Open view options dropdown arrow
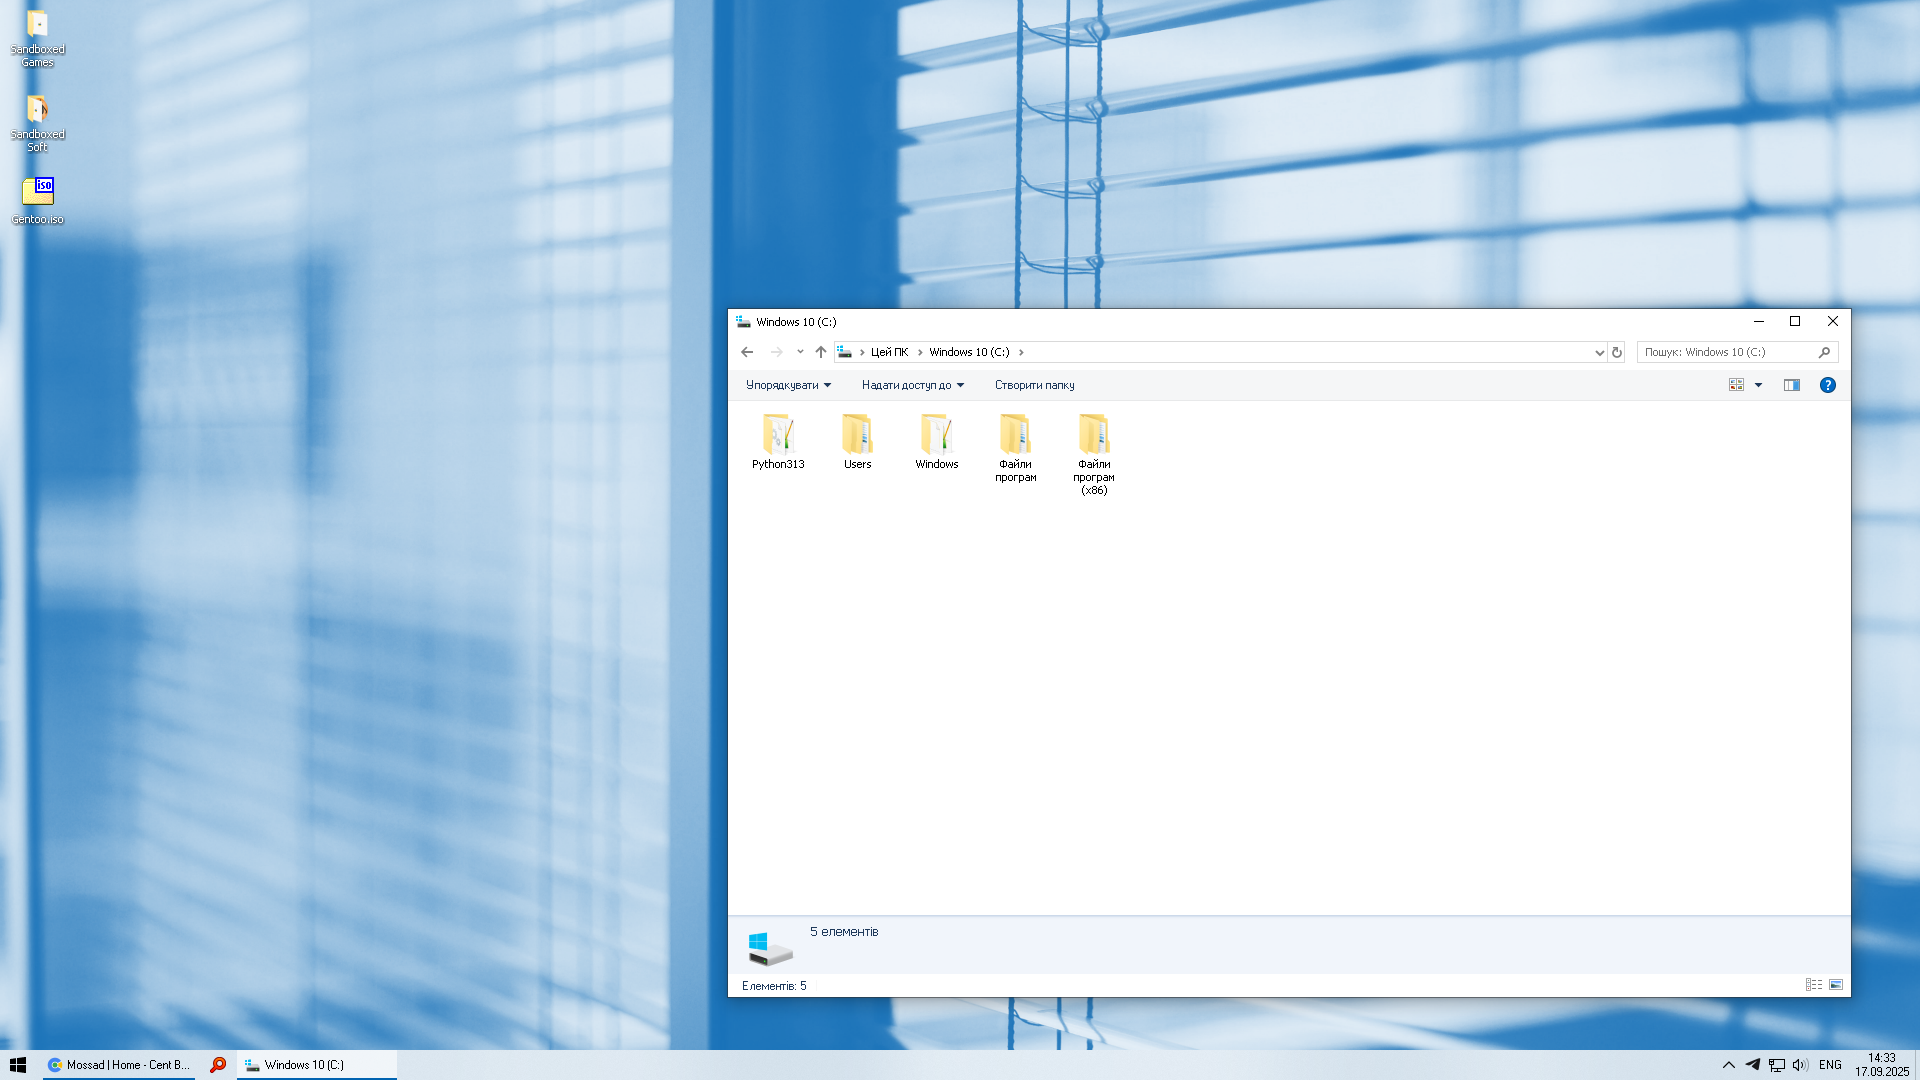The image size is (1920, 1080). 1758,385
